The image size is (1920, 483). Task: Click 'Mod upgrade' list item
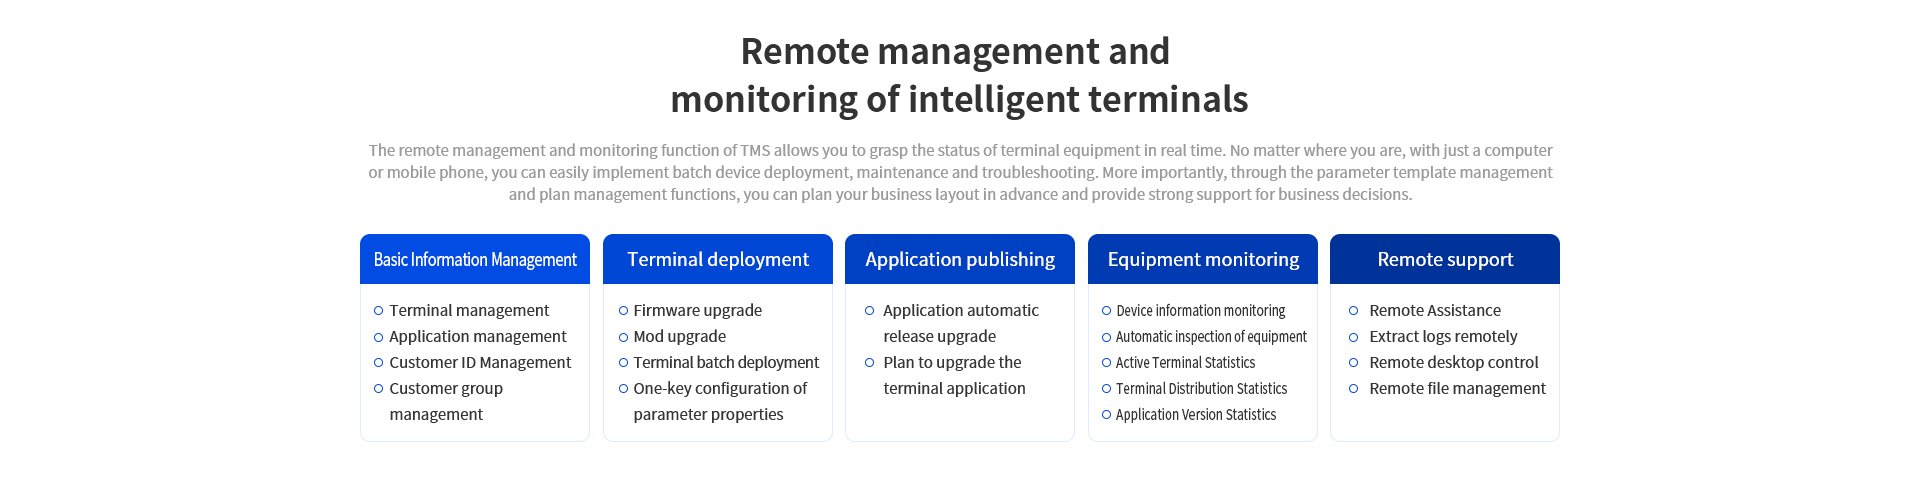point(679,336)
